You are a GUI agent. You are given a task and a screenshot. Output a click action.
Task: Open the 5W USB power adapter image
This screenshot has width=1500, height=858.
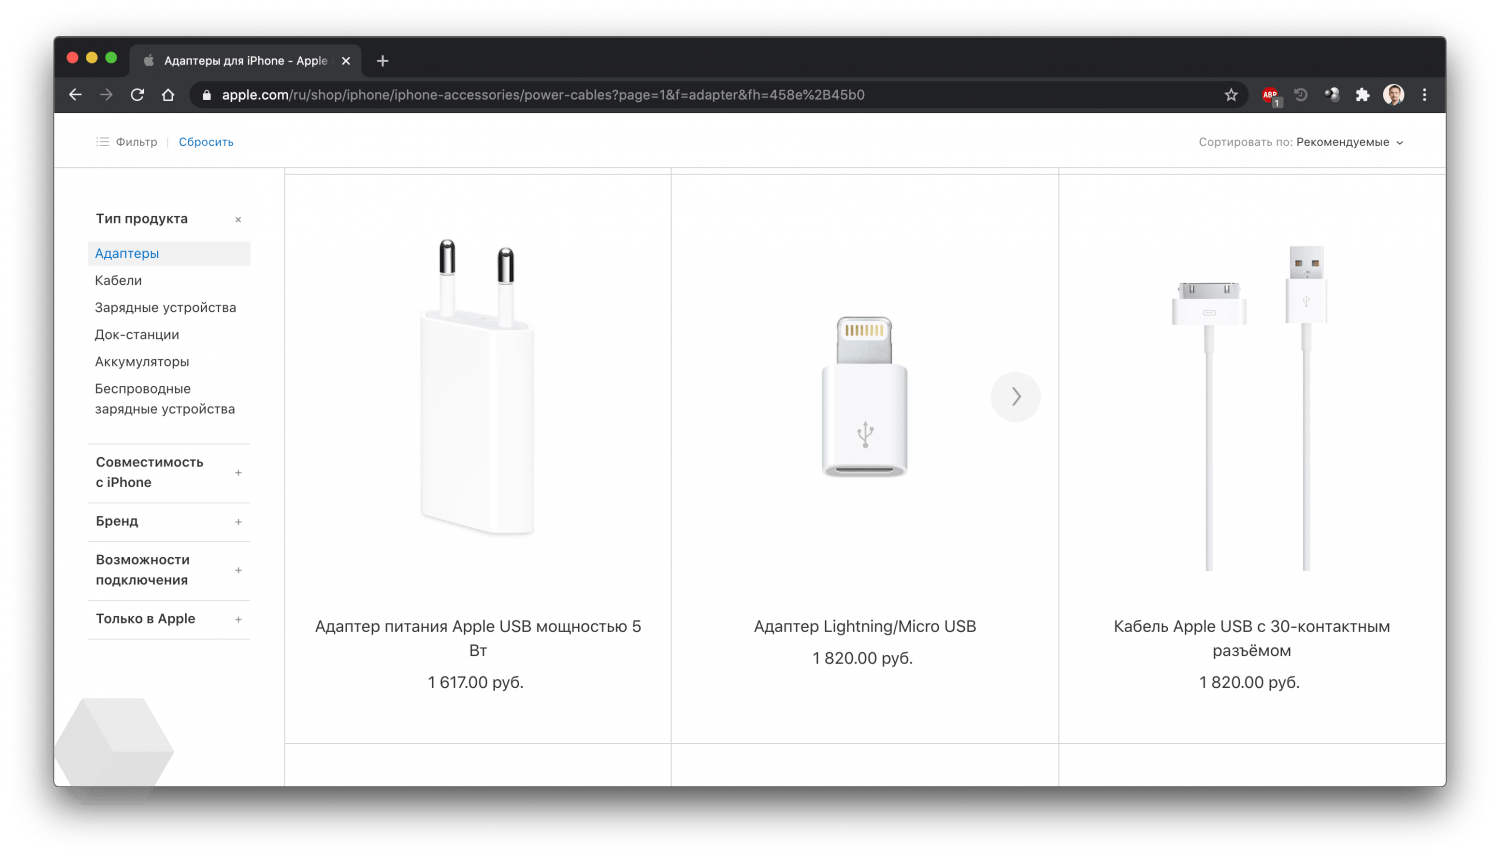(x=478, y=387)
